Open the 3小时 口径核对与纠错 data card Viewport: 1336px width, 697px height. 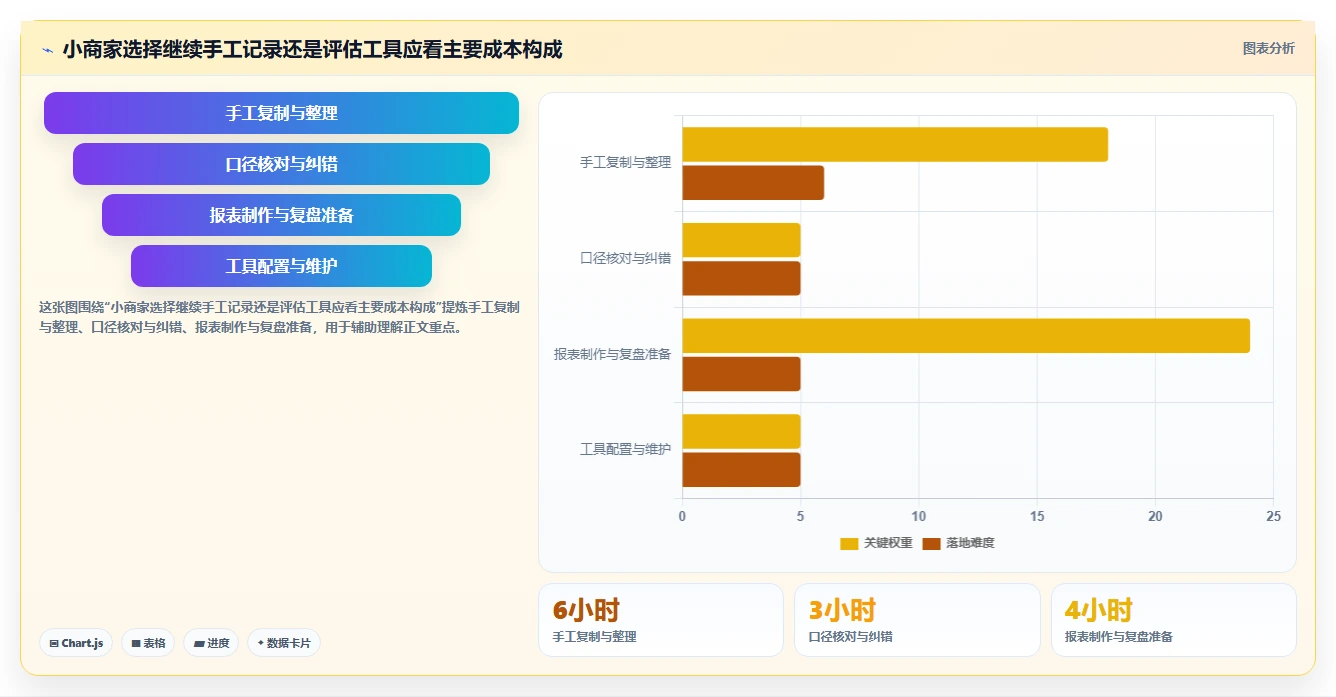pos(917,620)
